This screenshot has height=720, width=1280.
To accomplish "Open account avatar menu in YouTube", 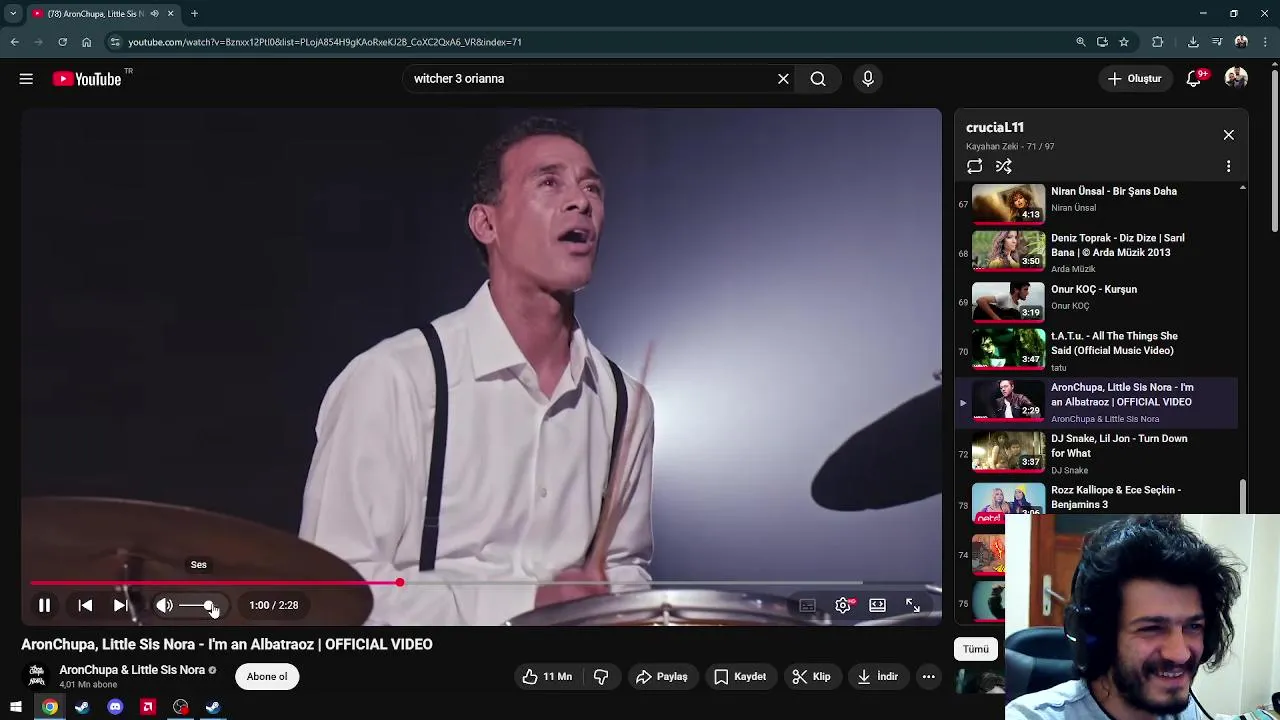I will [1237, 78].
